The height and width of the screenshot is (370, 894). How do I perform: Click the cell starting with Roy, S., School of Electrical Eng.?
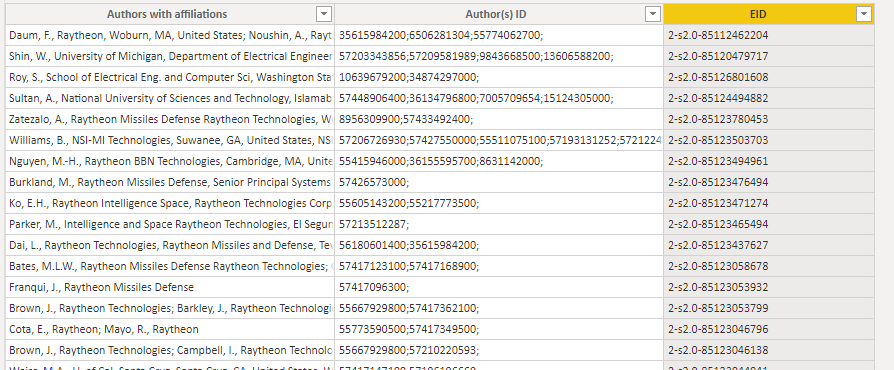tap(170, 78)
